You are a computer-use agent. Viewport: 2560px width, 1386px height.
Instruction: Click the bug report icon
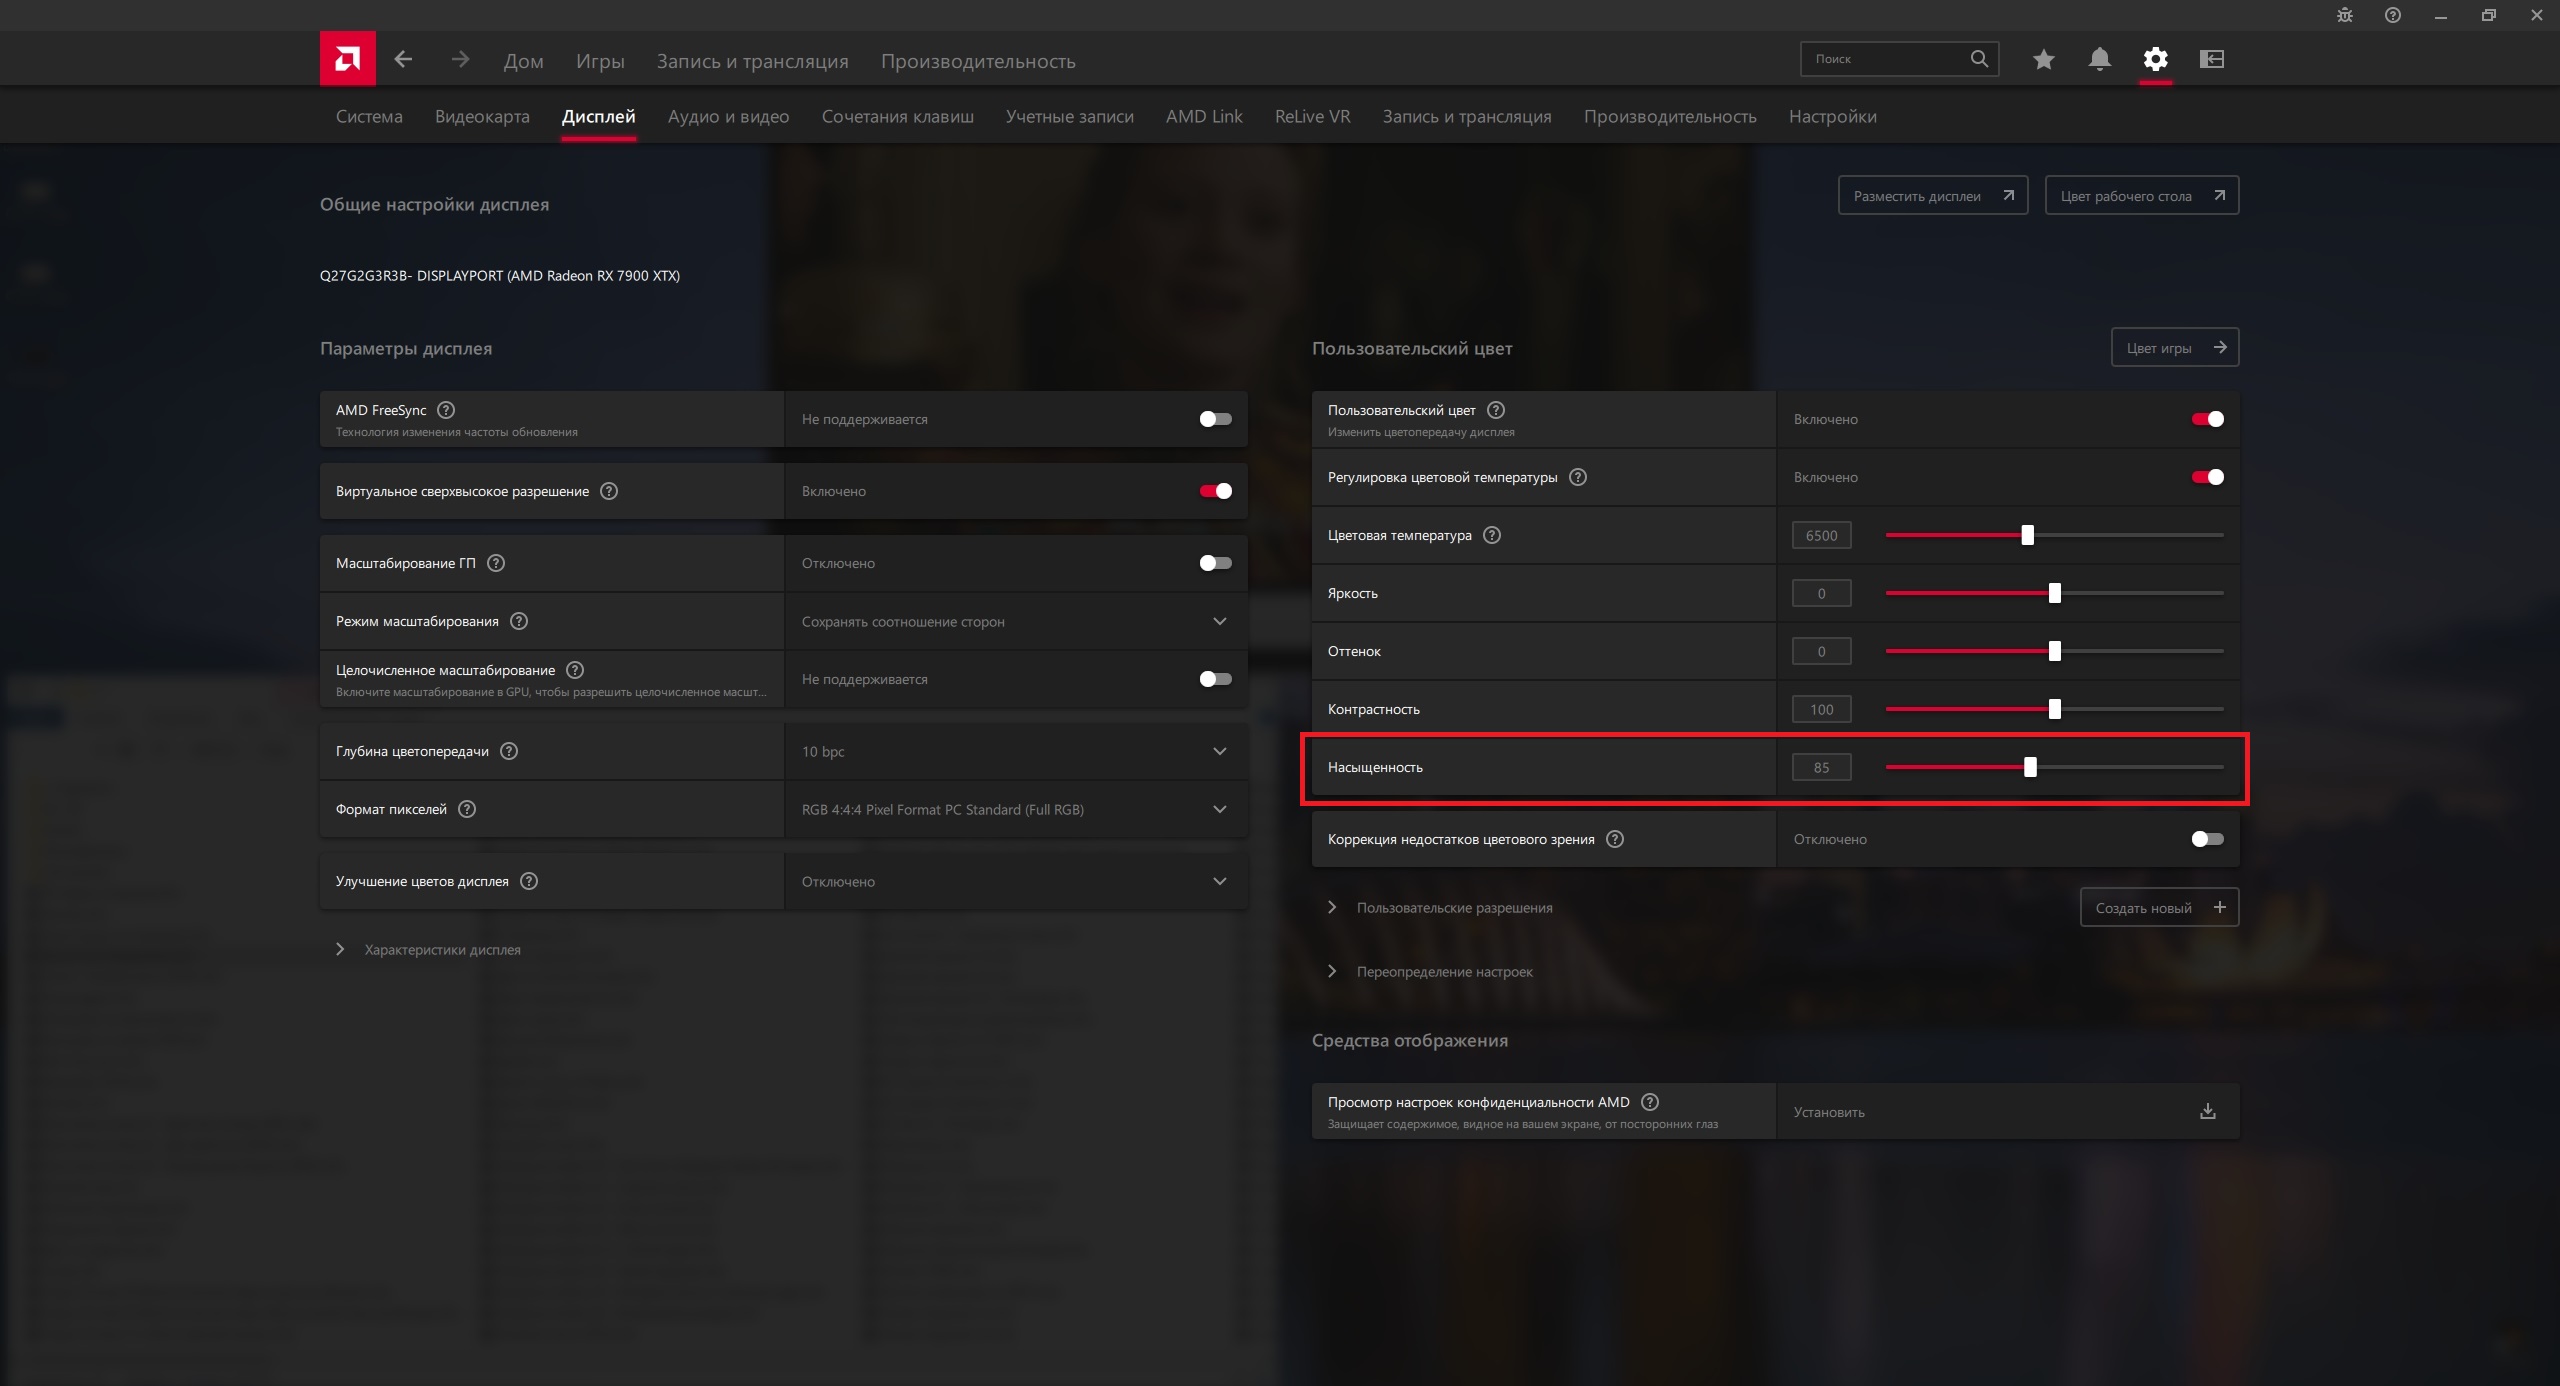(2344, 15)
